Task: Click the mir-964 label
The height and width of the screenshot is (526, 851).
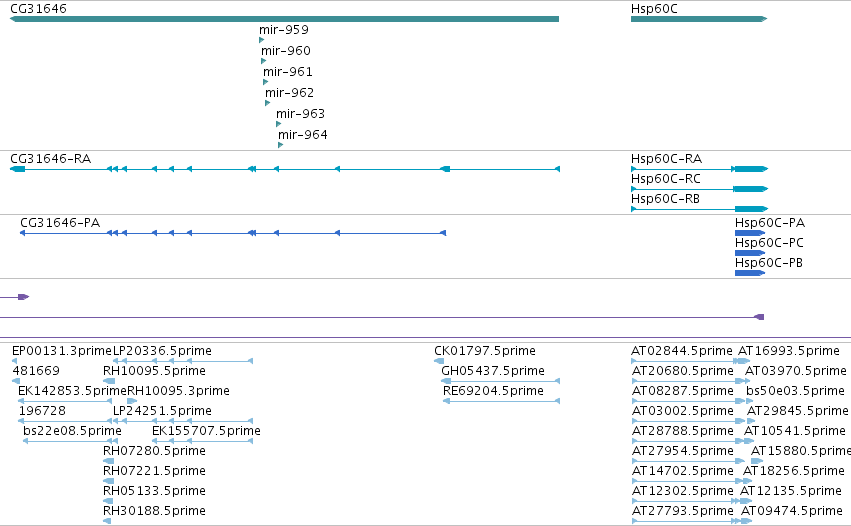Action: pos(303,135)
